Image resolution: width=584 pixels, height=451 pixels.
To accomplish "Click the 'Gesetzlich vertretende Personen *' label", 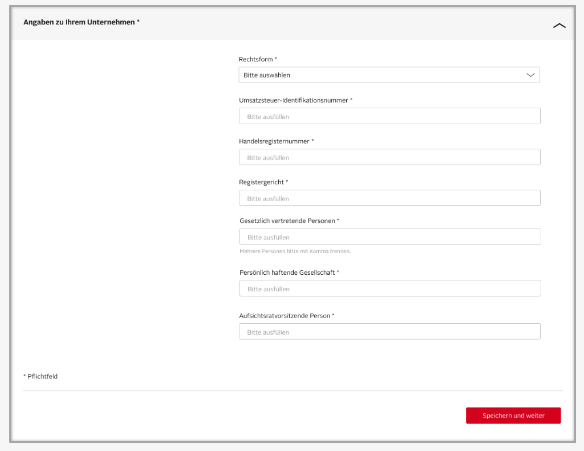I will tap(289, 220).
